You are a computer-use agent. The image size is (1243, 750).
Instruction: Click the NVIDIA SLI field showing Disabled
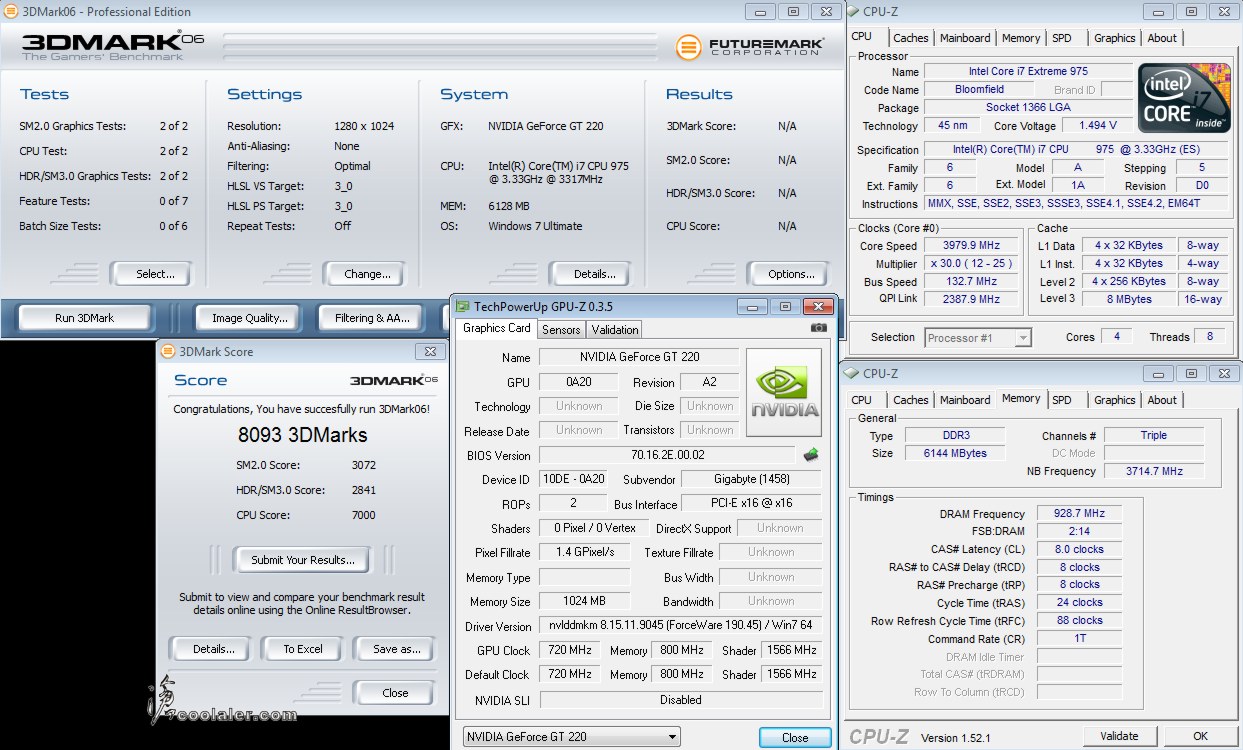click(x=681, y=700)
